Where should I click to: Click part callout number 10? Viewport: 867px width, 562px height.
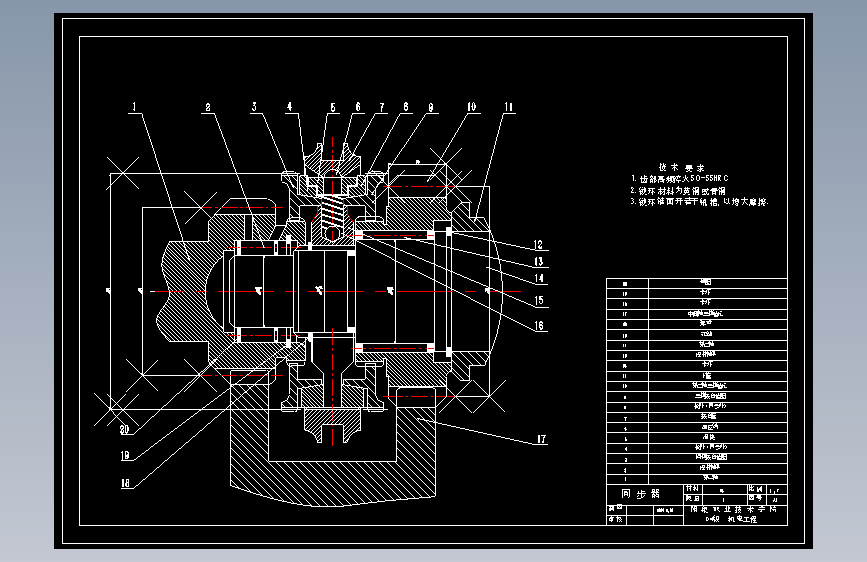pyautogui.click(x=472, y=106)
